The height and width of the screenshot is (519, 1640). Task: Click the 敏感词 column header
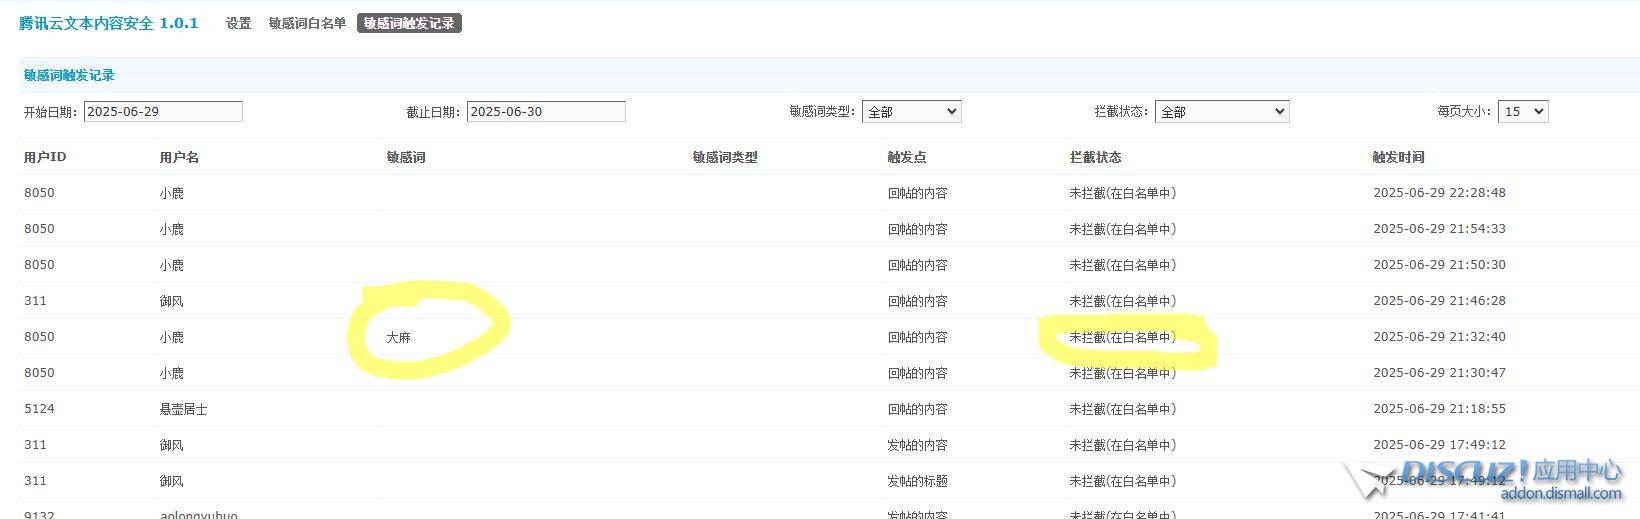click(406, 157)
